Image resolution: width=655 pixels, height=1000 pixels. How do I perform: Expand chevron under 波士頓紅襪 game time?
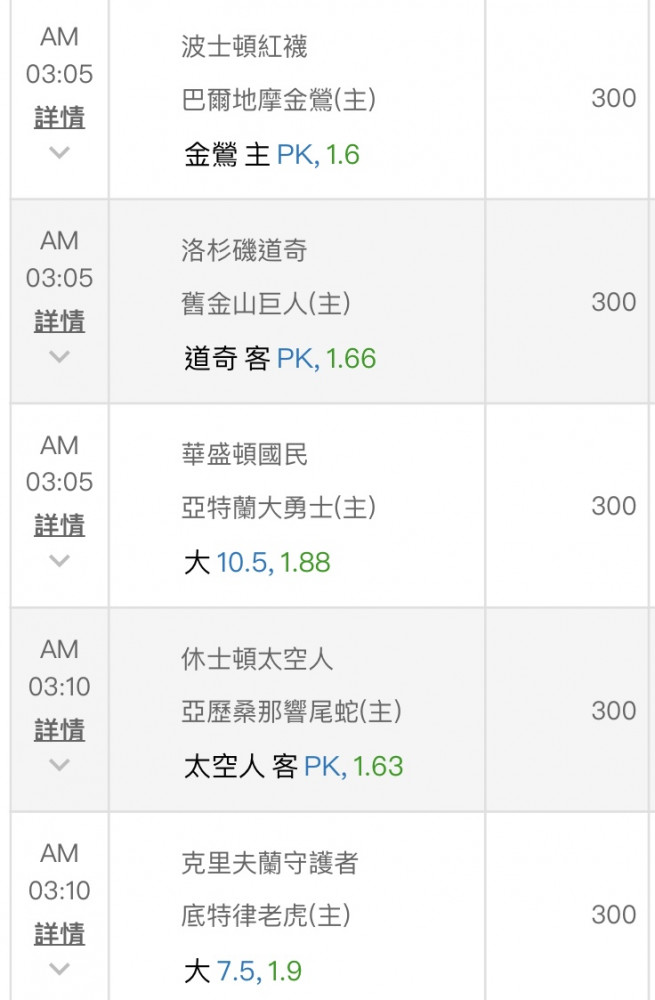pyautogui.click(x=59, y=152)
